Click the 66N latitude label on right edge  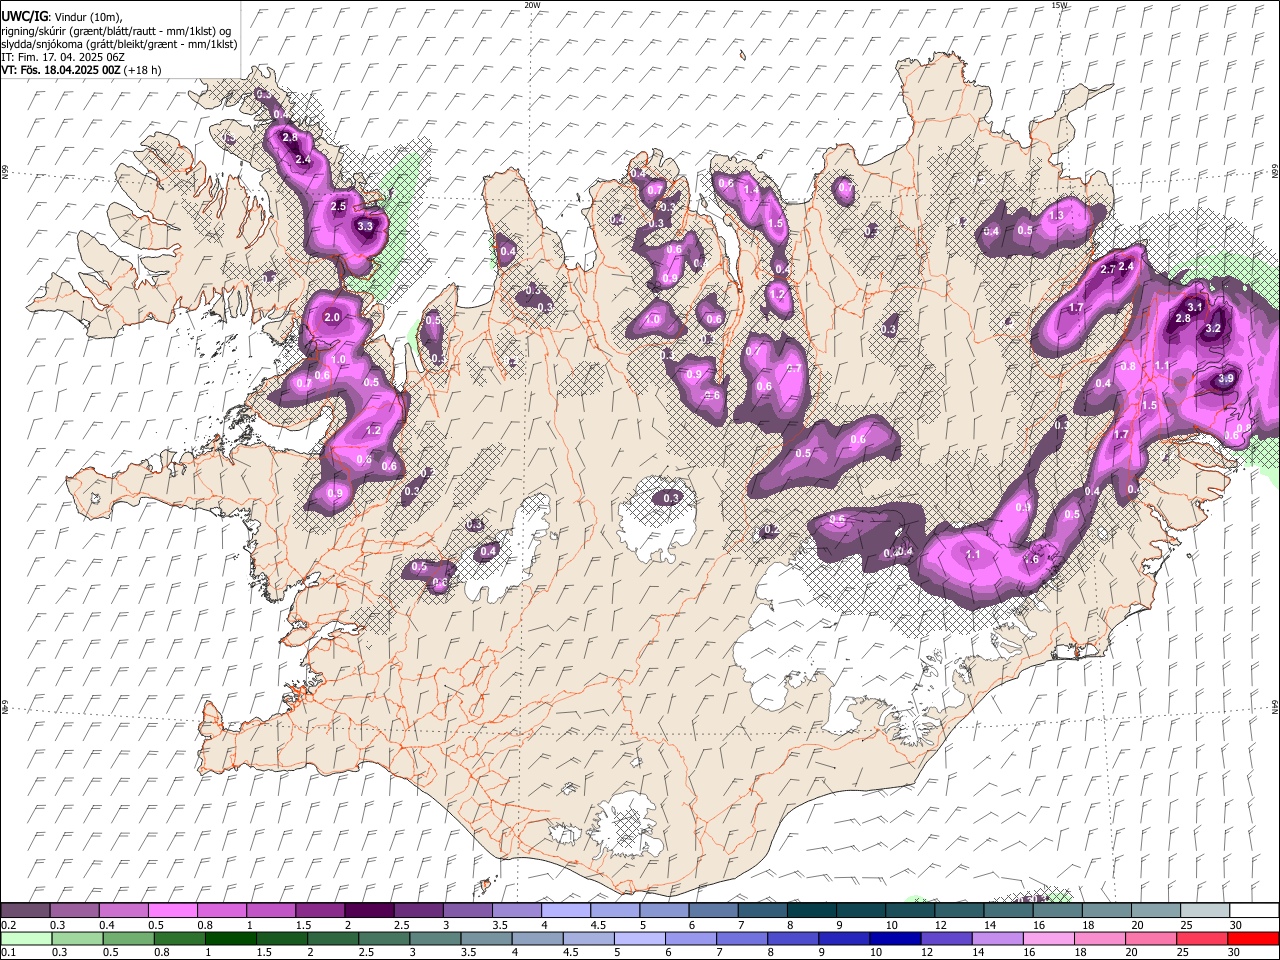point(1275,172)
